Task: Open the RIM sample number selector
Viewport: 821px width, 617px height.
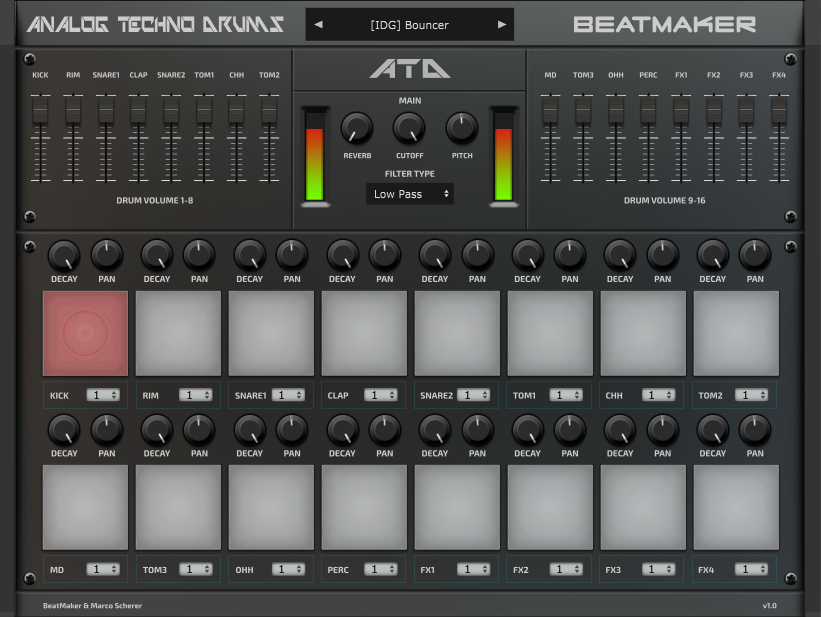Action: [x=196, y=395]
